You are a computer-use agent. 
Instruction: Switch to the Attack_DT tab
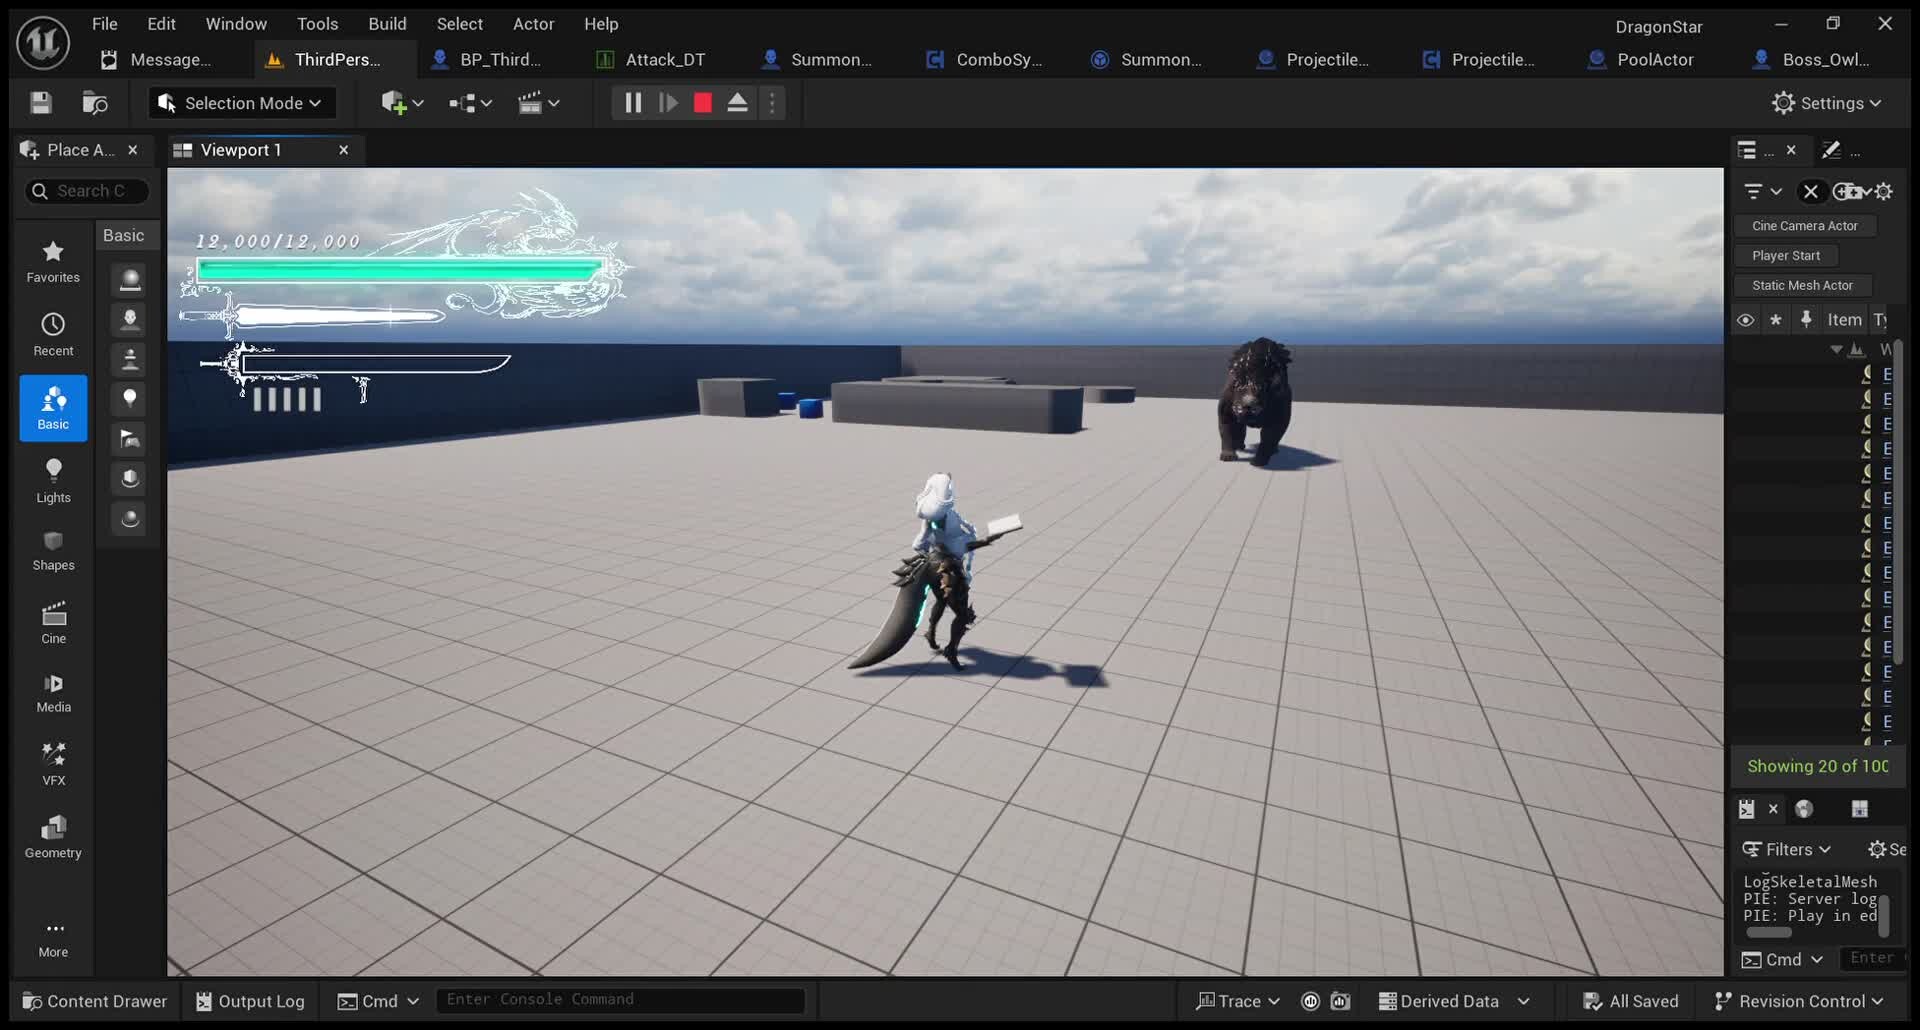point(663,59)
